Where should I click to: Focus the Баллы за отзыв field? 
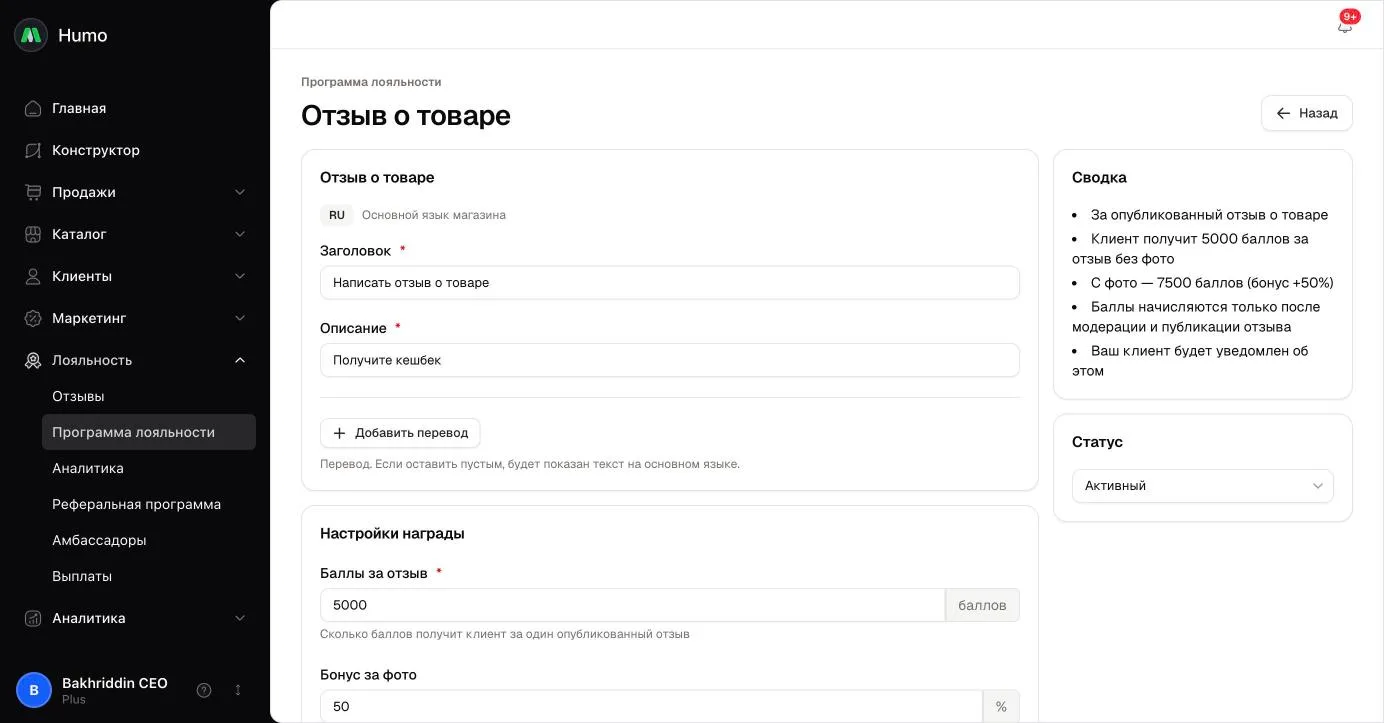(632, 605)
